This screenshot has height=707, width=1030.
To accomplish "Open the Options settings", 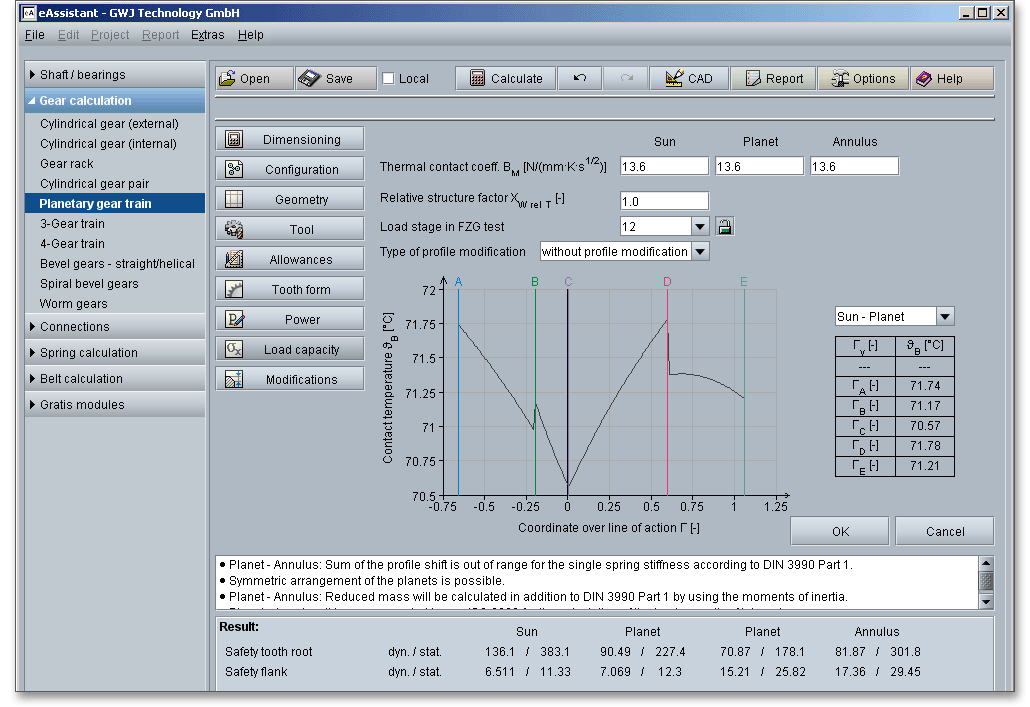I will tap(861, 79).
